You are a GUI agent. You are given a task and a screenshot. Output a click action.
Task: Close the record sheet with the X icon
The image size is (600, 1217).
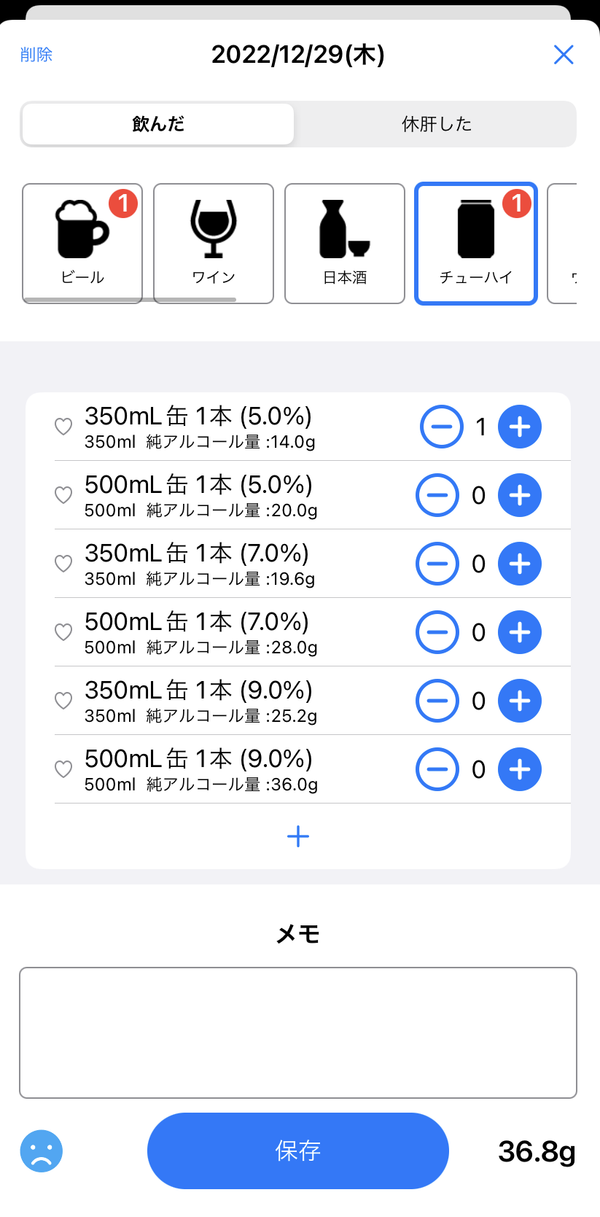pyautogui.click(x=564, y=55)
